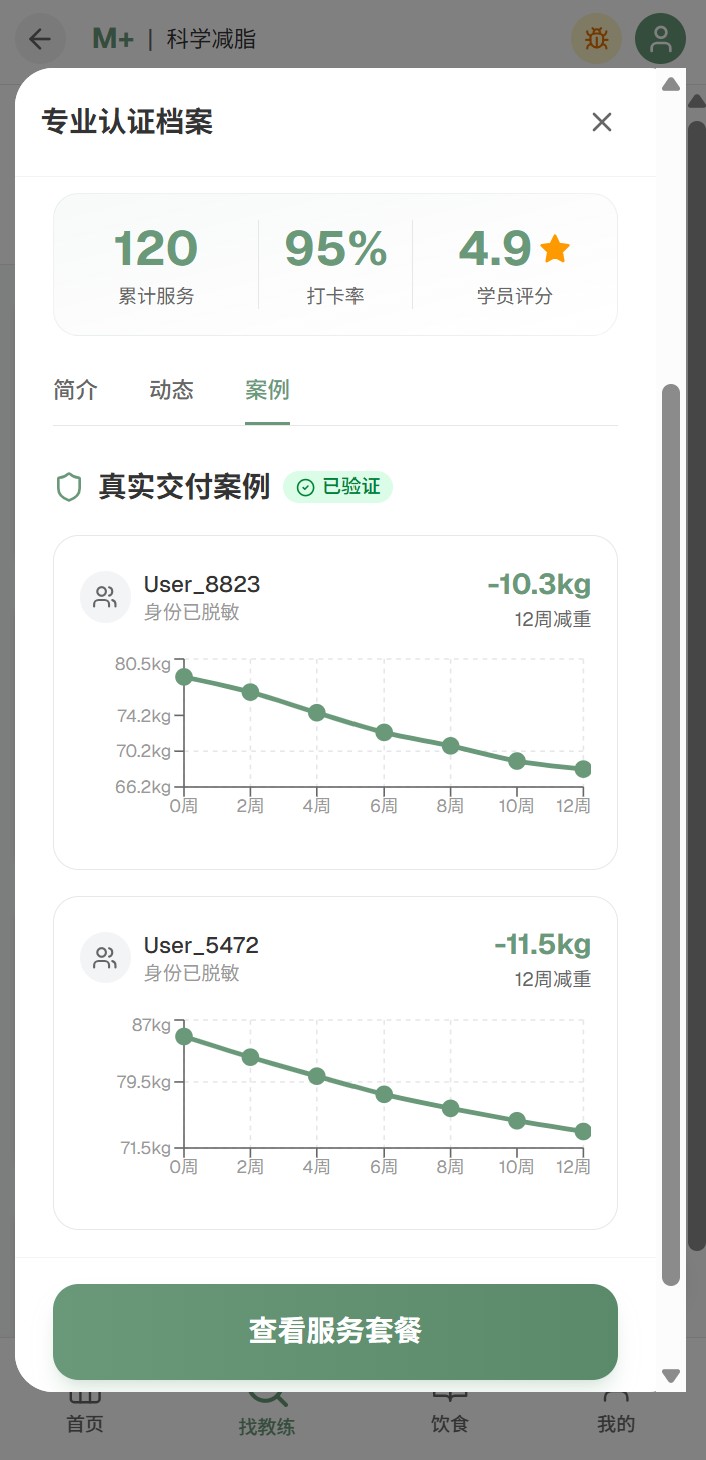Switch to the 简介 tab

[74, 390]
